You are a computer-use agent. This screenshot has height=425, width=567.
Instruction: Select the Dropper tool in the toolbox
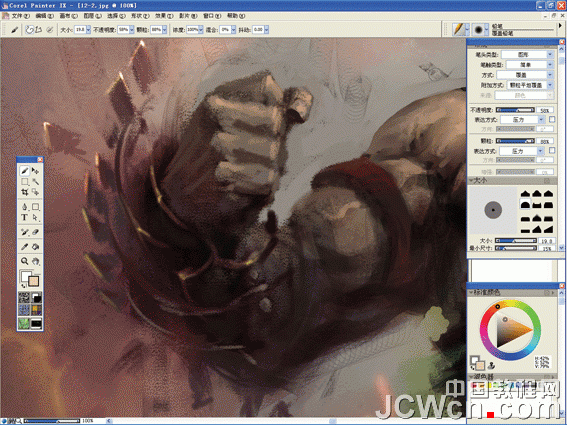25,247
